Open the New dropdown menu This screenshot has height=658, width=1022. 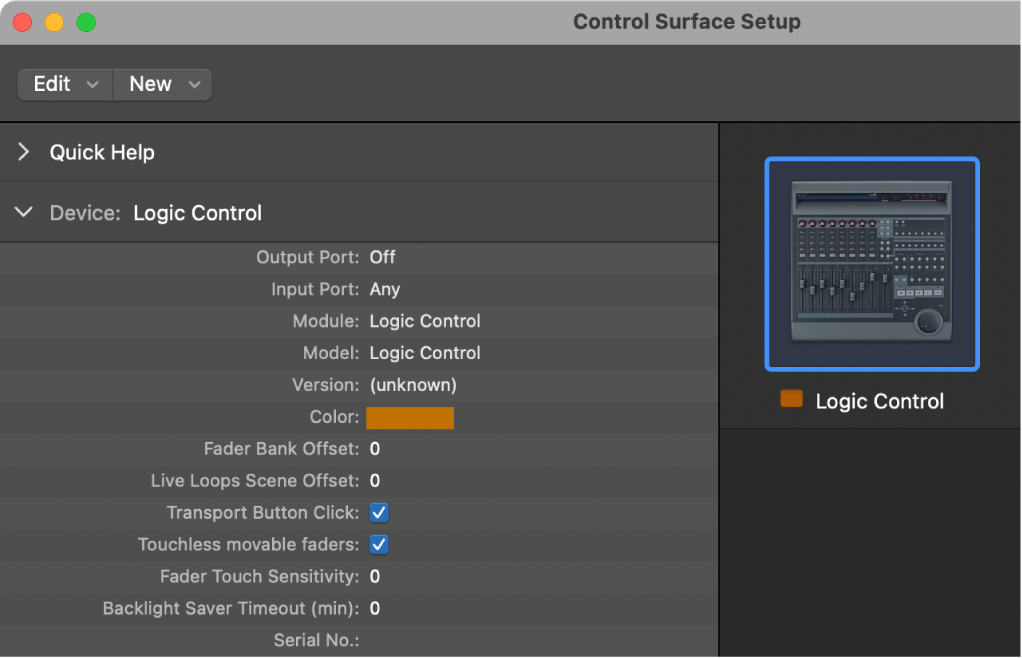point(161,84)
